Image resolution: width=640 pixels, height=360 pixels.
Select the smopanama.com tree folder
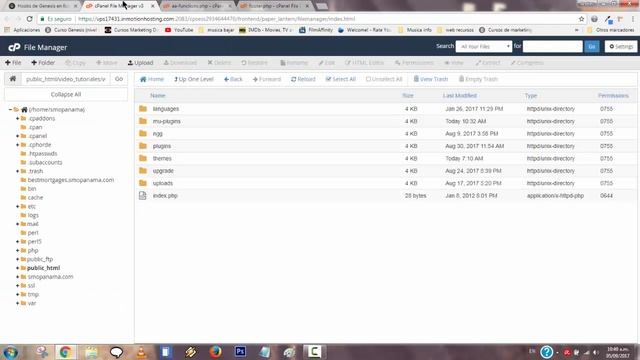click(x=50, y=277)
